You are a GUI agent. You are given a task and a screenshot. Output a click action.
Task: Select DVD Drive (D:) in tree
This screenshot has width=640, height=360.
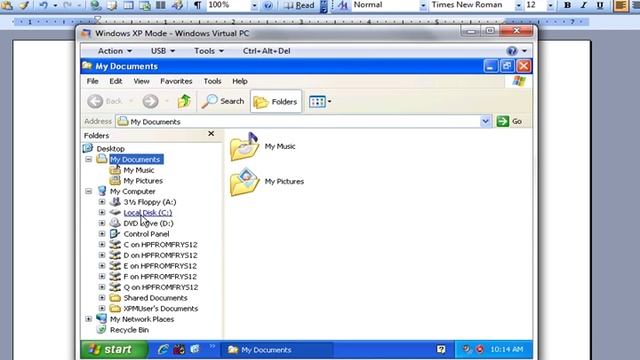click(148, 223)
